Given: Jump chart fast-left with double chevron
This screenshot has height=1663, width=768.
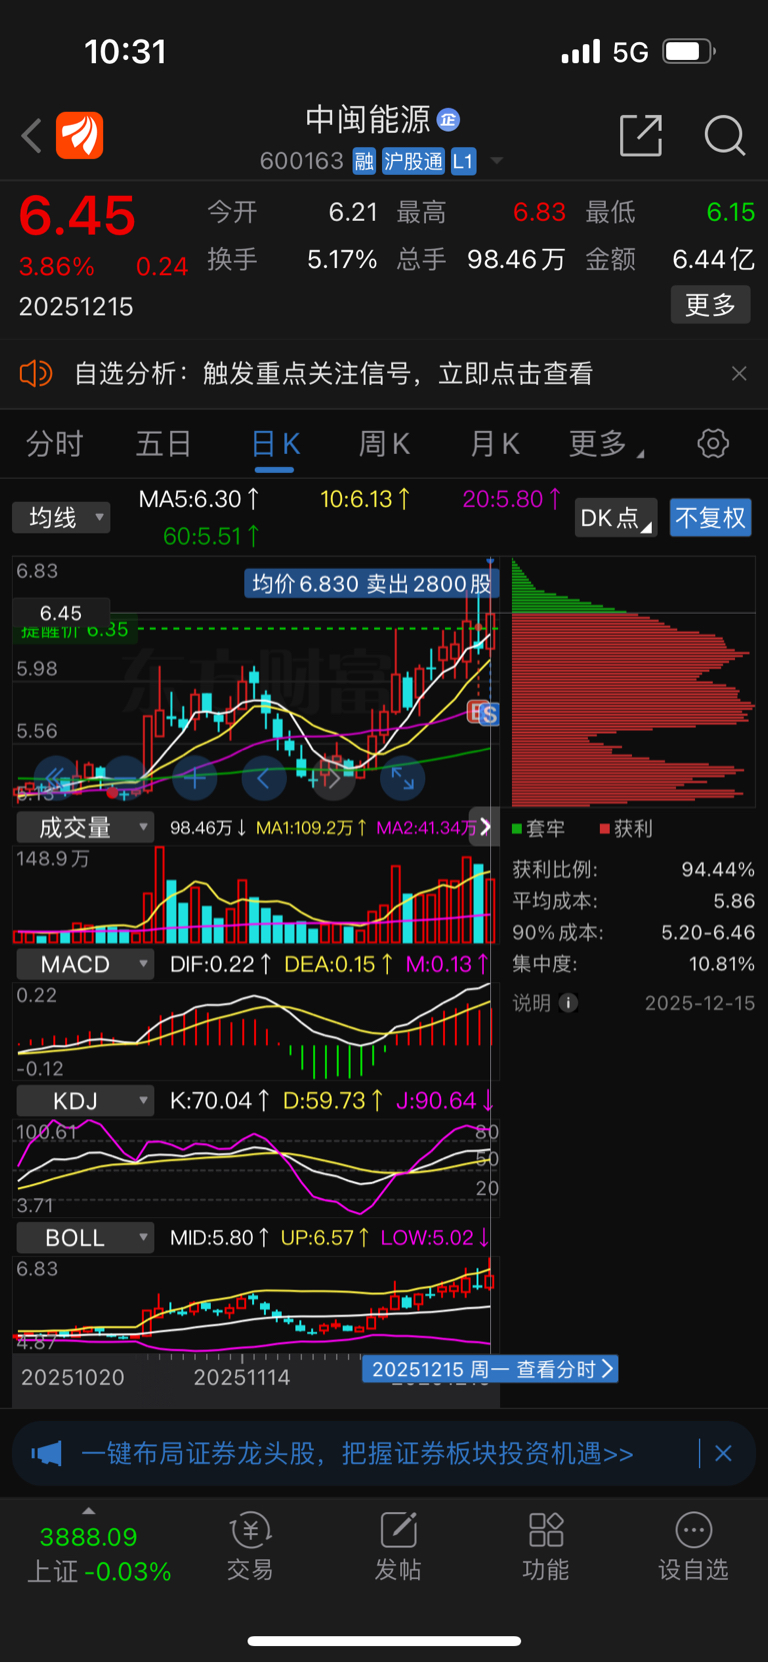Looking at the screenshot, I should click(x=55, y=777).
